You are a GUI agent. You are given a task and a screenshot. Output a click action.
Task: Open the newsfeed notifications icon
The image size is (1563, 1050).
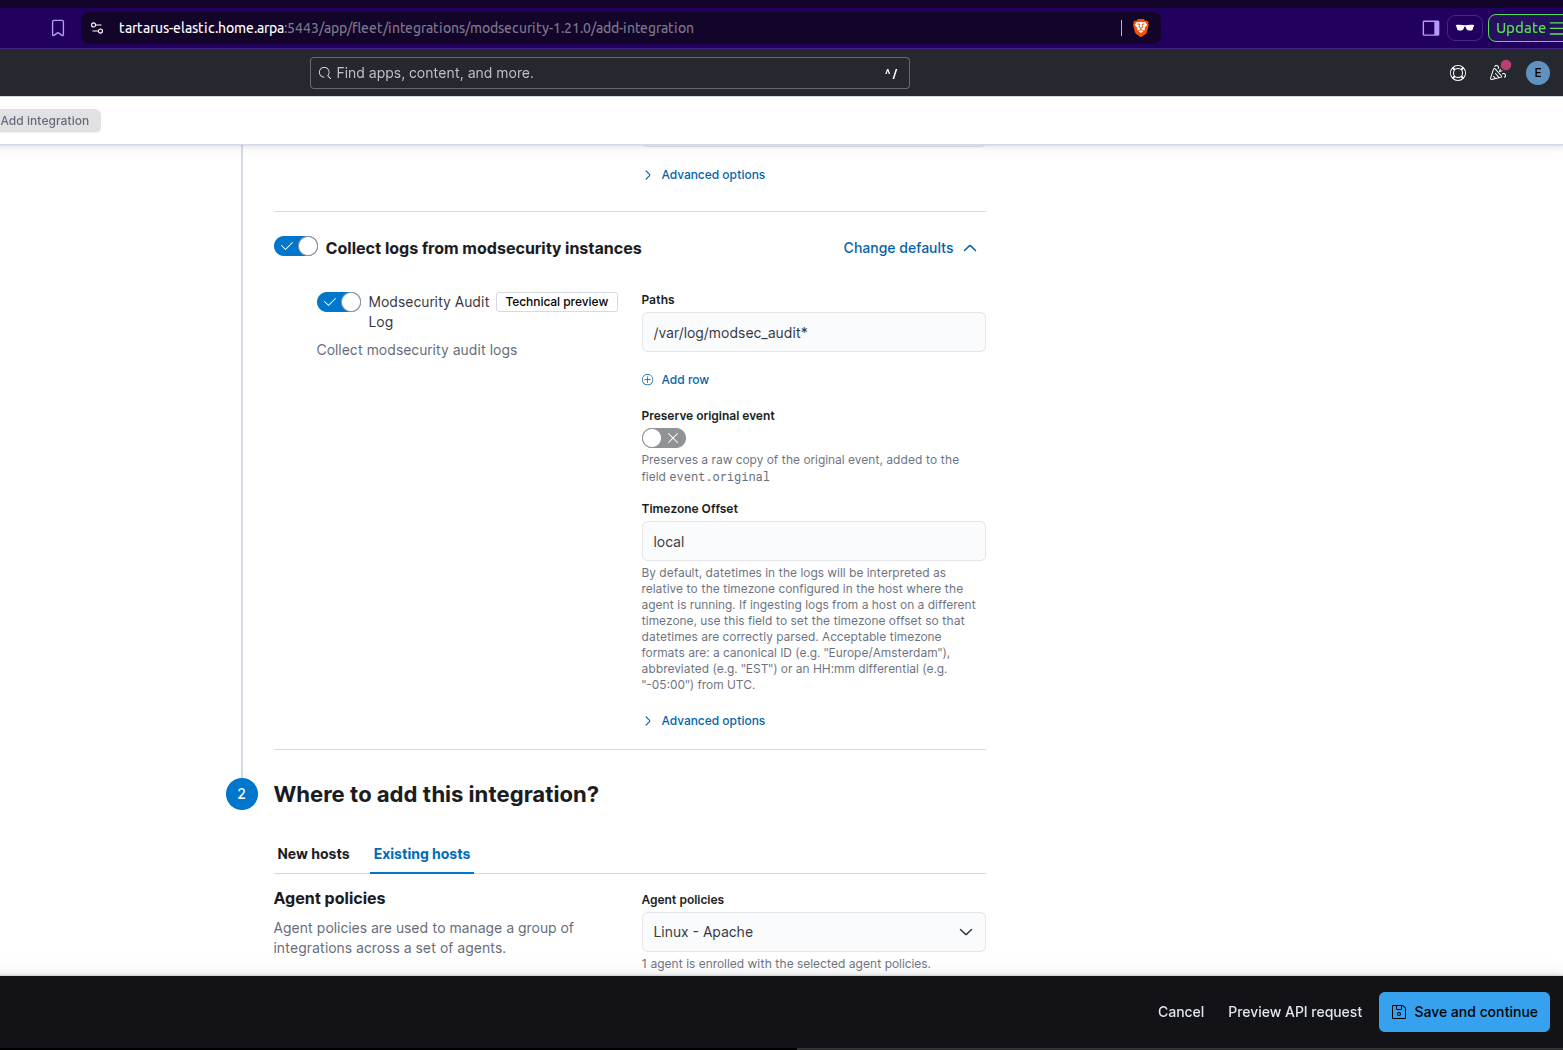1498,73
